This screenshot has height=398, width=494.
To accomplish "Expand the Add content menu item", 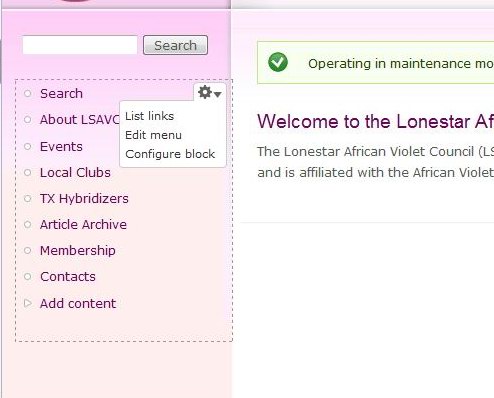I will [x=78, y=303].
